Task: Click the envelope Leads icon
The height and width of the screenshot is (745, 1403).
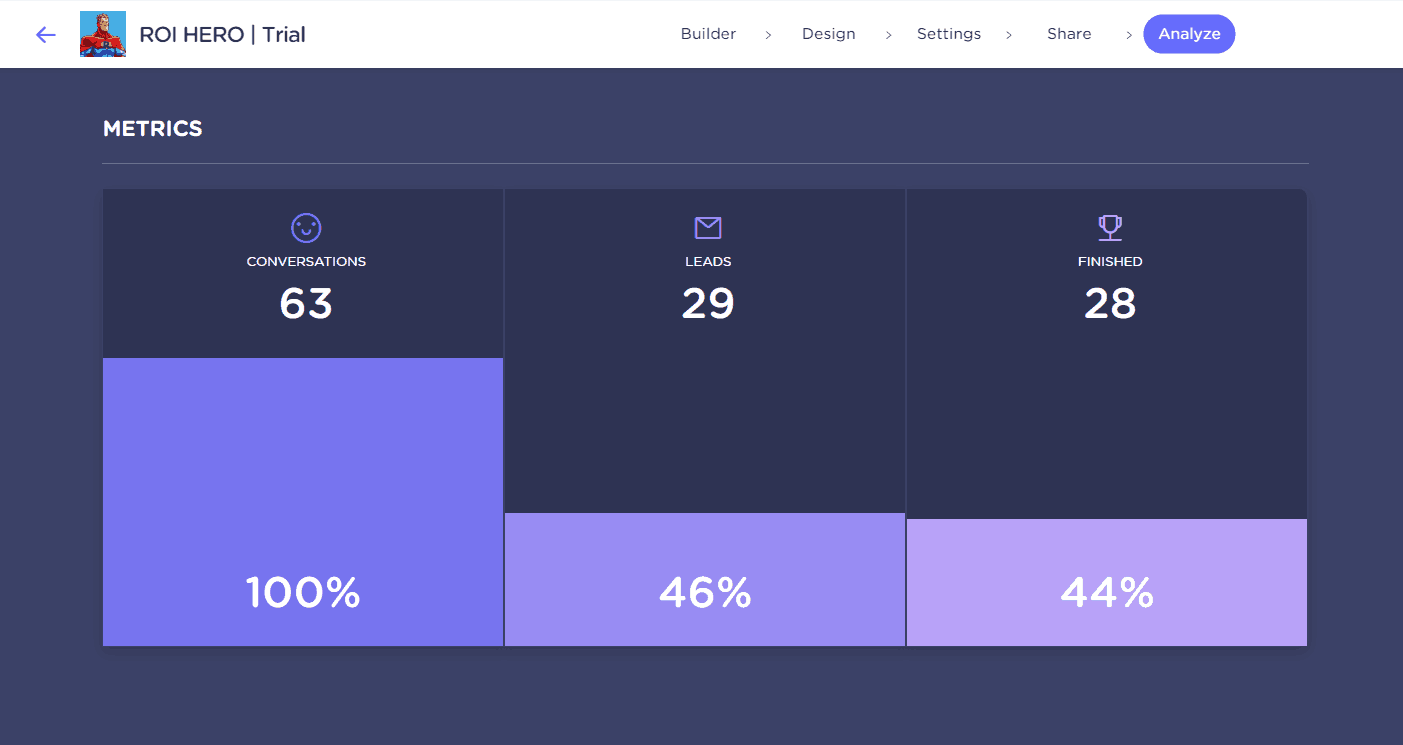Action: click(708, 228)
